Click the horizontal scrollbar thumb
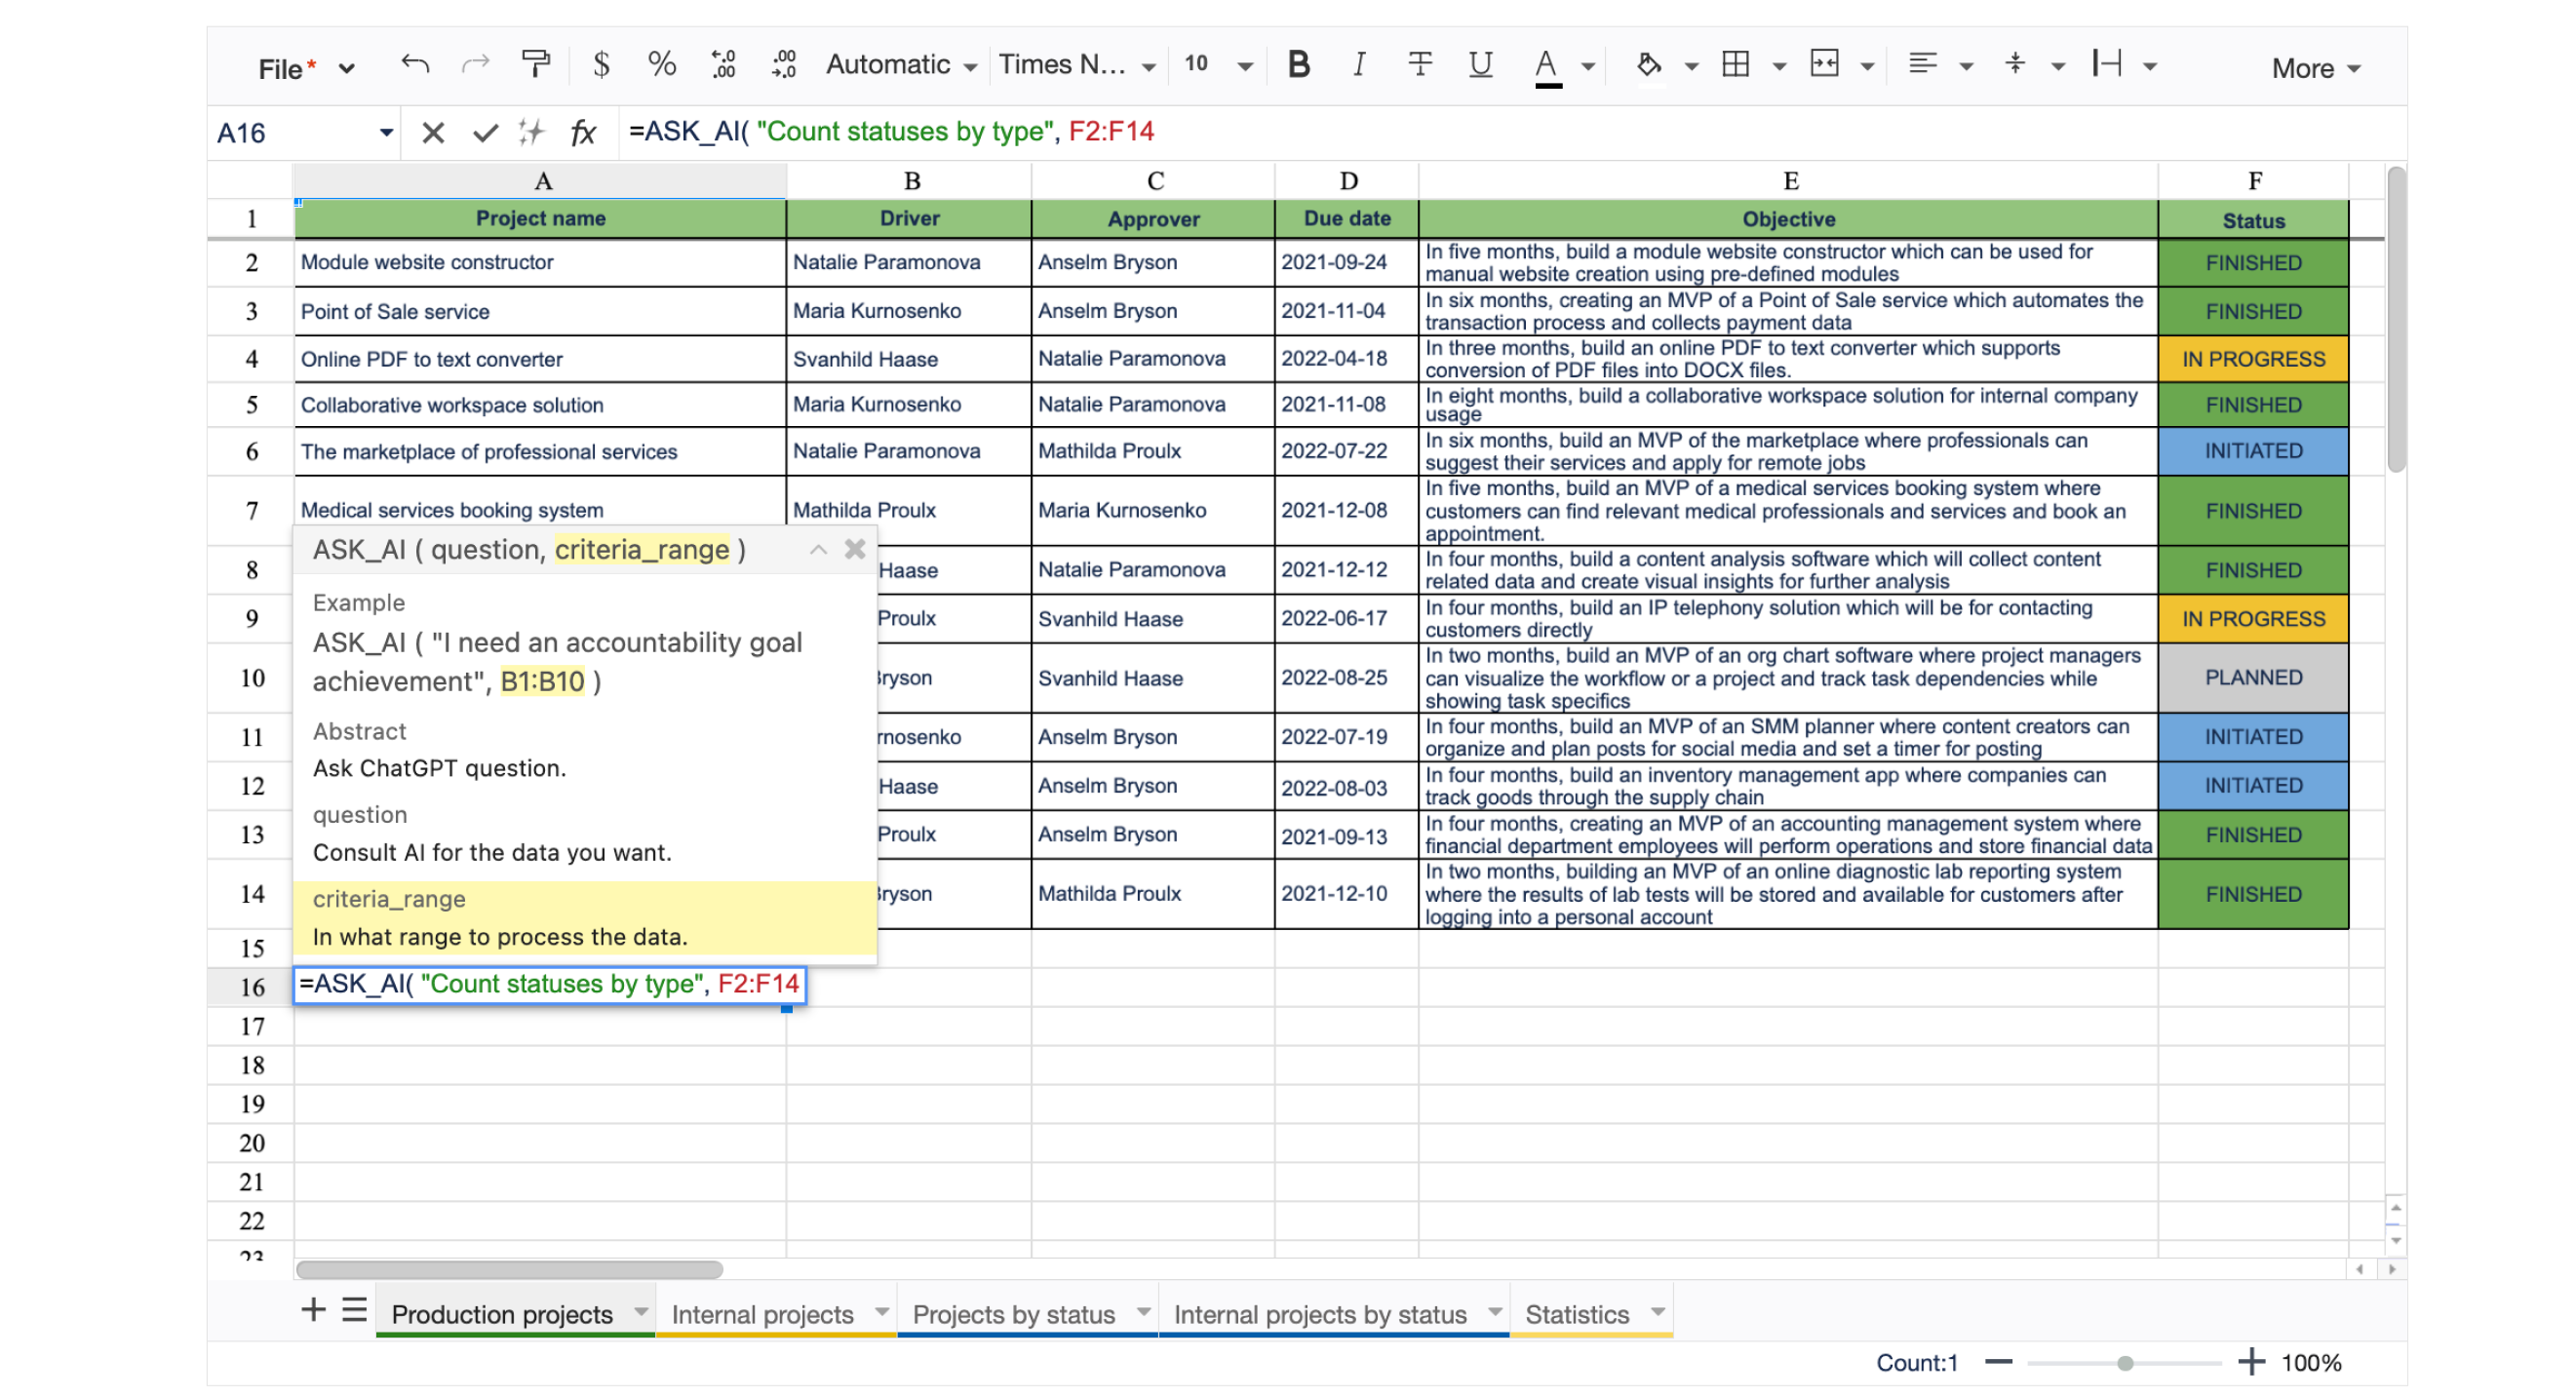Image resolution: width=2576 pixels, height=1397 pixels. click(x=509, y=1269)
